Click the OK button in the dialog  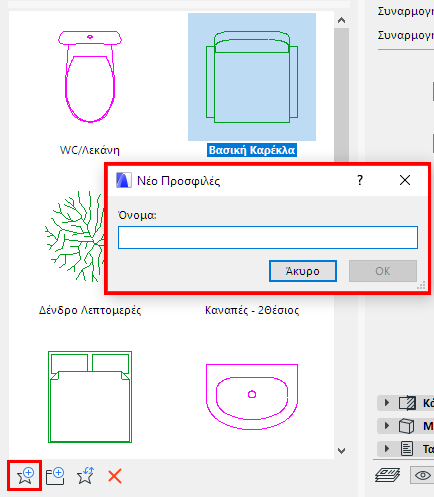point(383,271)
